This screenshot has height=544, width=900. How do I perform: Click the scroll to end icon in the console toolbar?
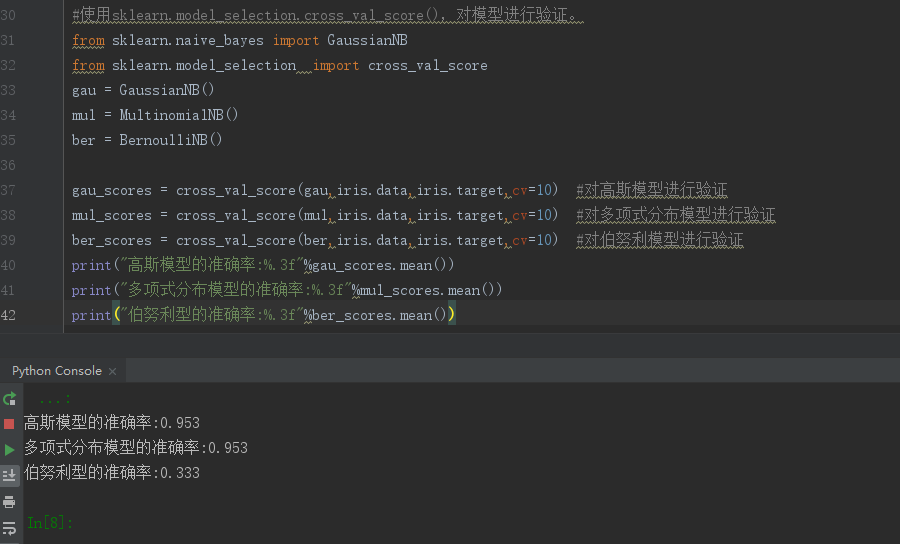click(9, 475)
